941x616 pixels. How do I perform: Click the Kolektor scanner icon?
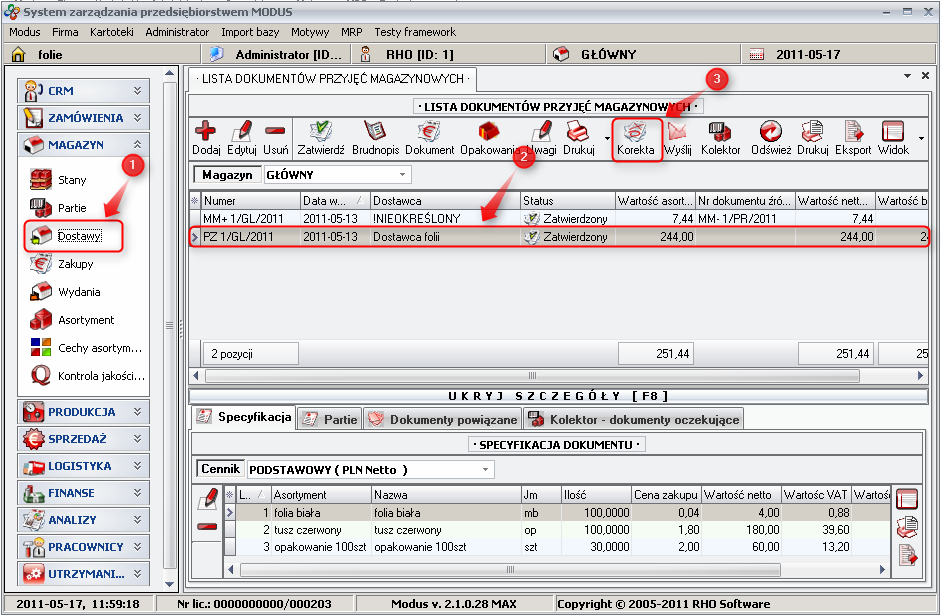pos(720,131)
